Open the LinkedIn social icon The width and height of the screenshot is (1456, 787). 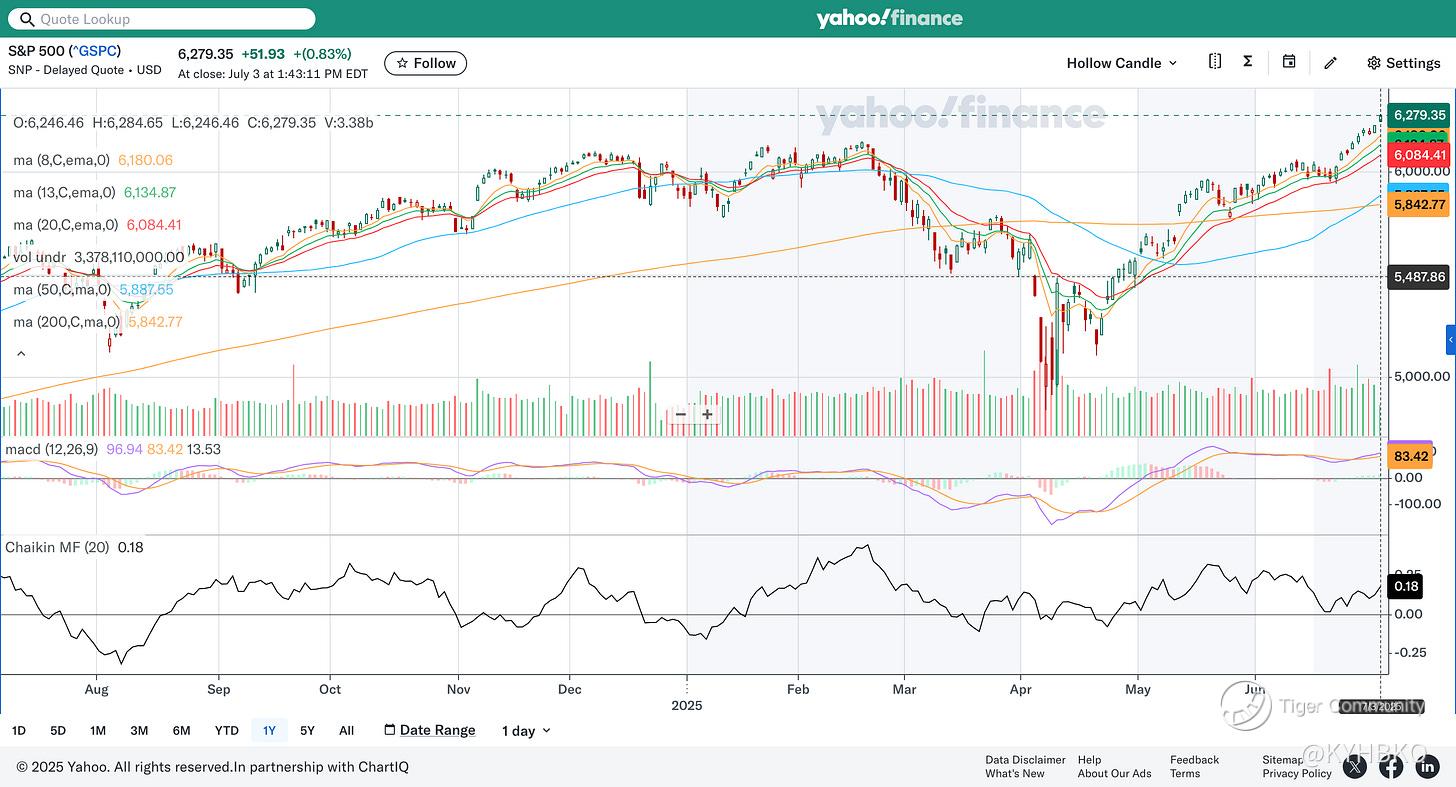(x=1427, y=767)
